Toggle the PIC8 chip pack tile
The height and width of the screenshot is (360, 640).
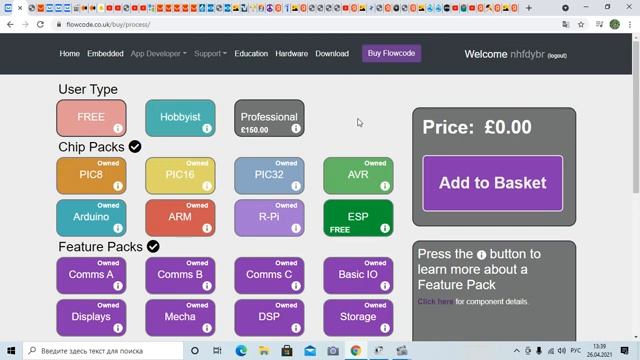tap(91, 176)
